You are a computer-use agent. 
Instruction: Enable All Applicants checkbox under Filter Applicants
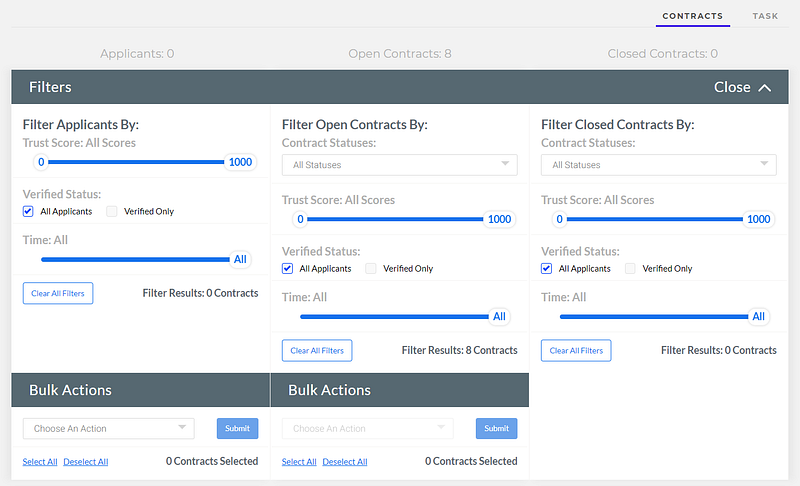point(28,211)
